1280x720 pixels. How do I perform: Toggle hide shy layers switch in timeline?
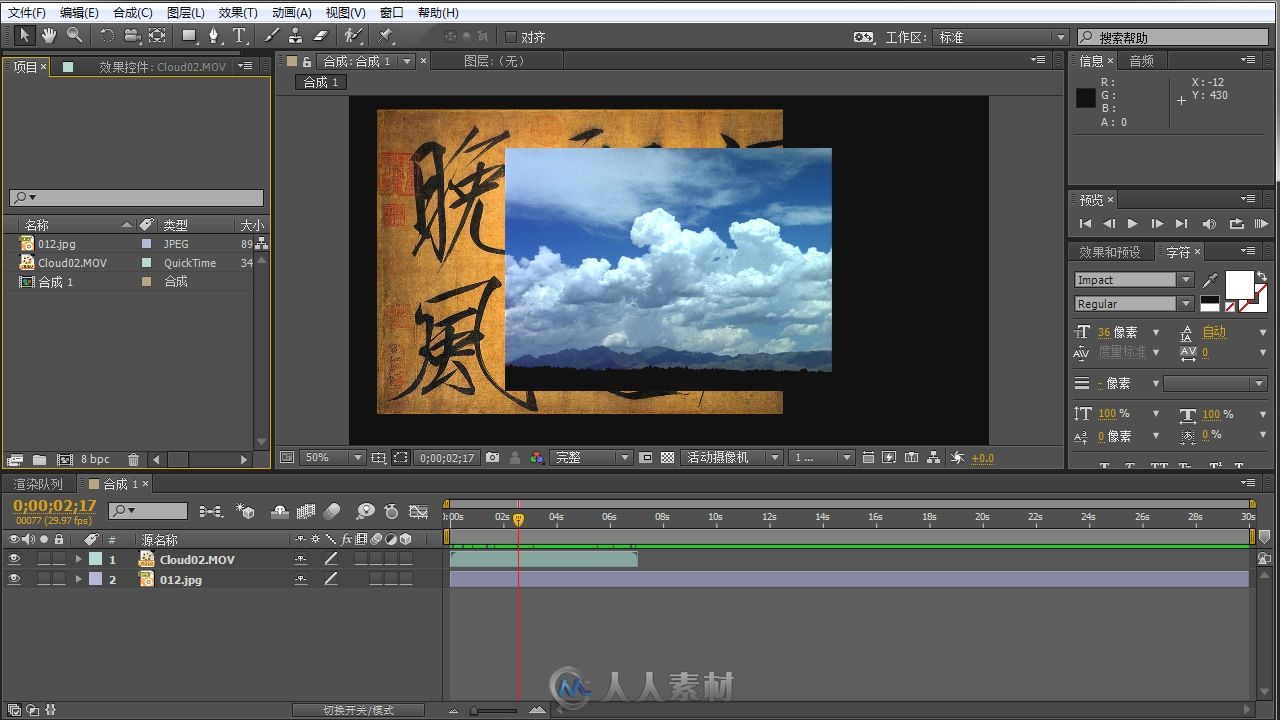pos(280,511)
